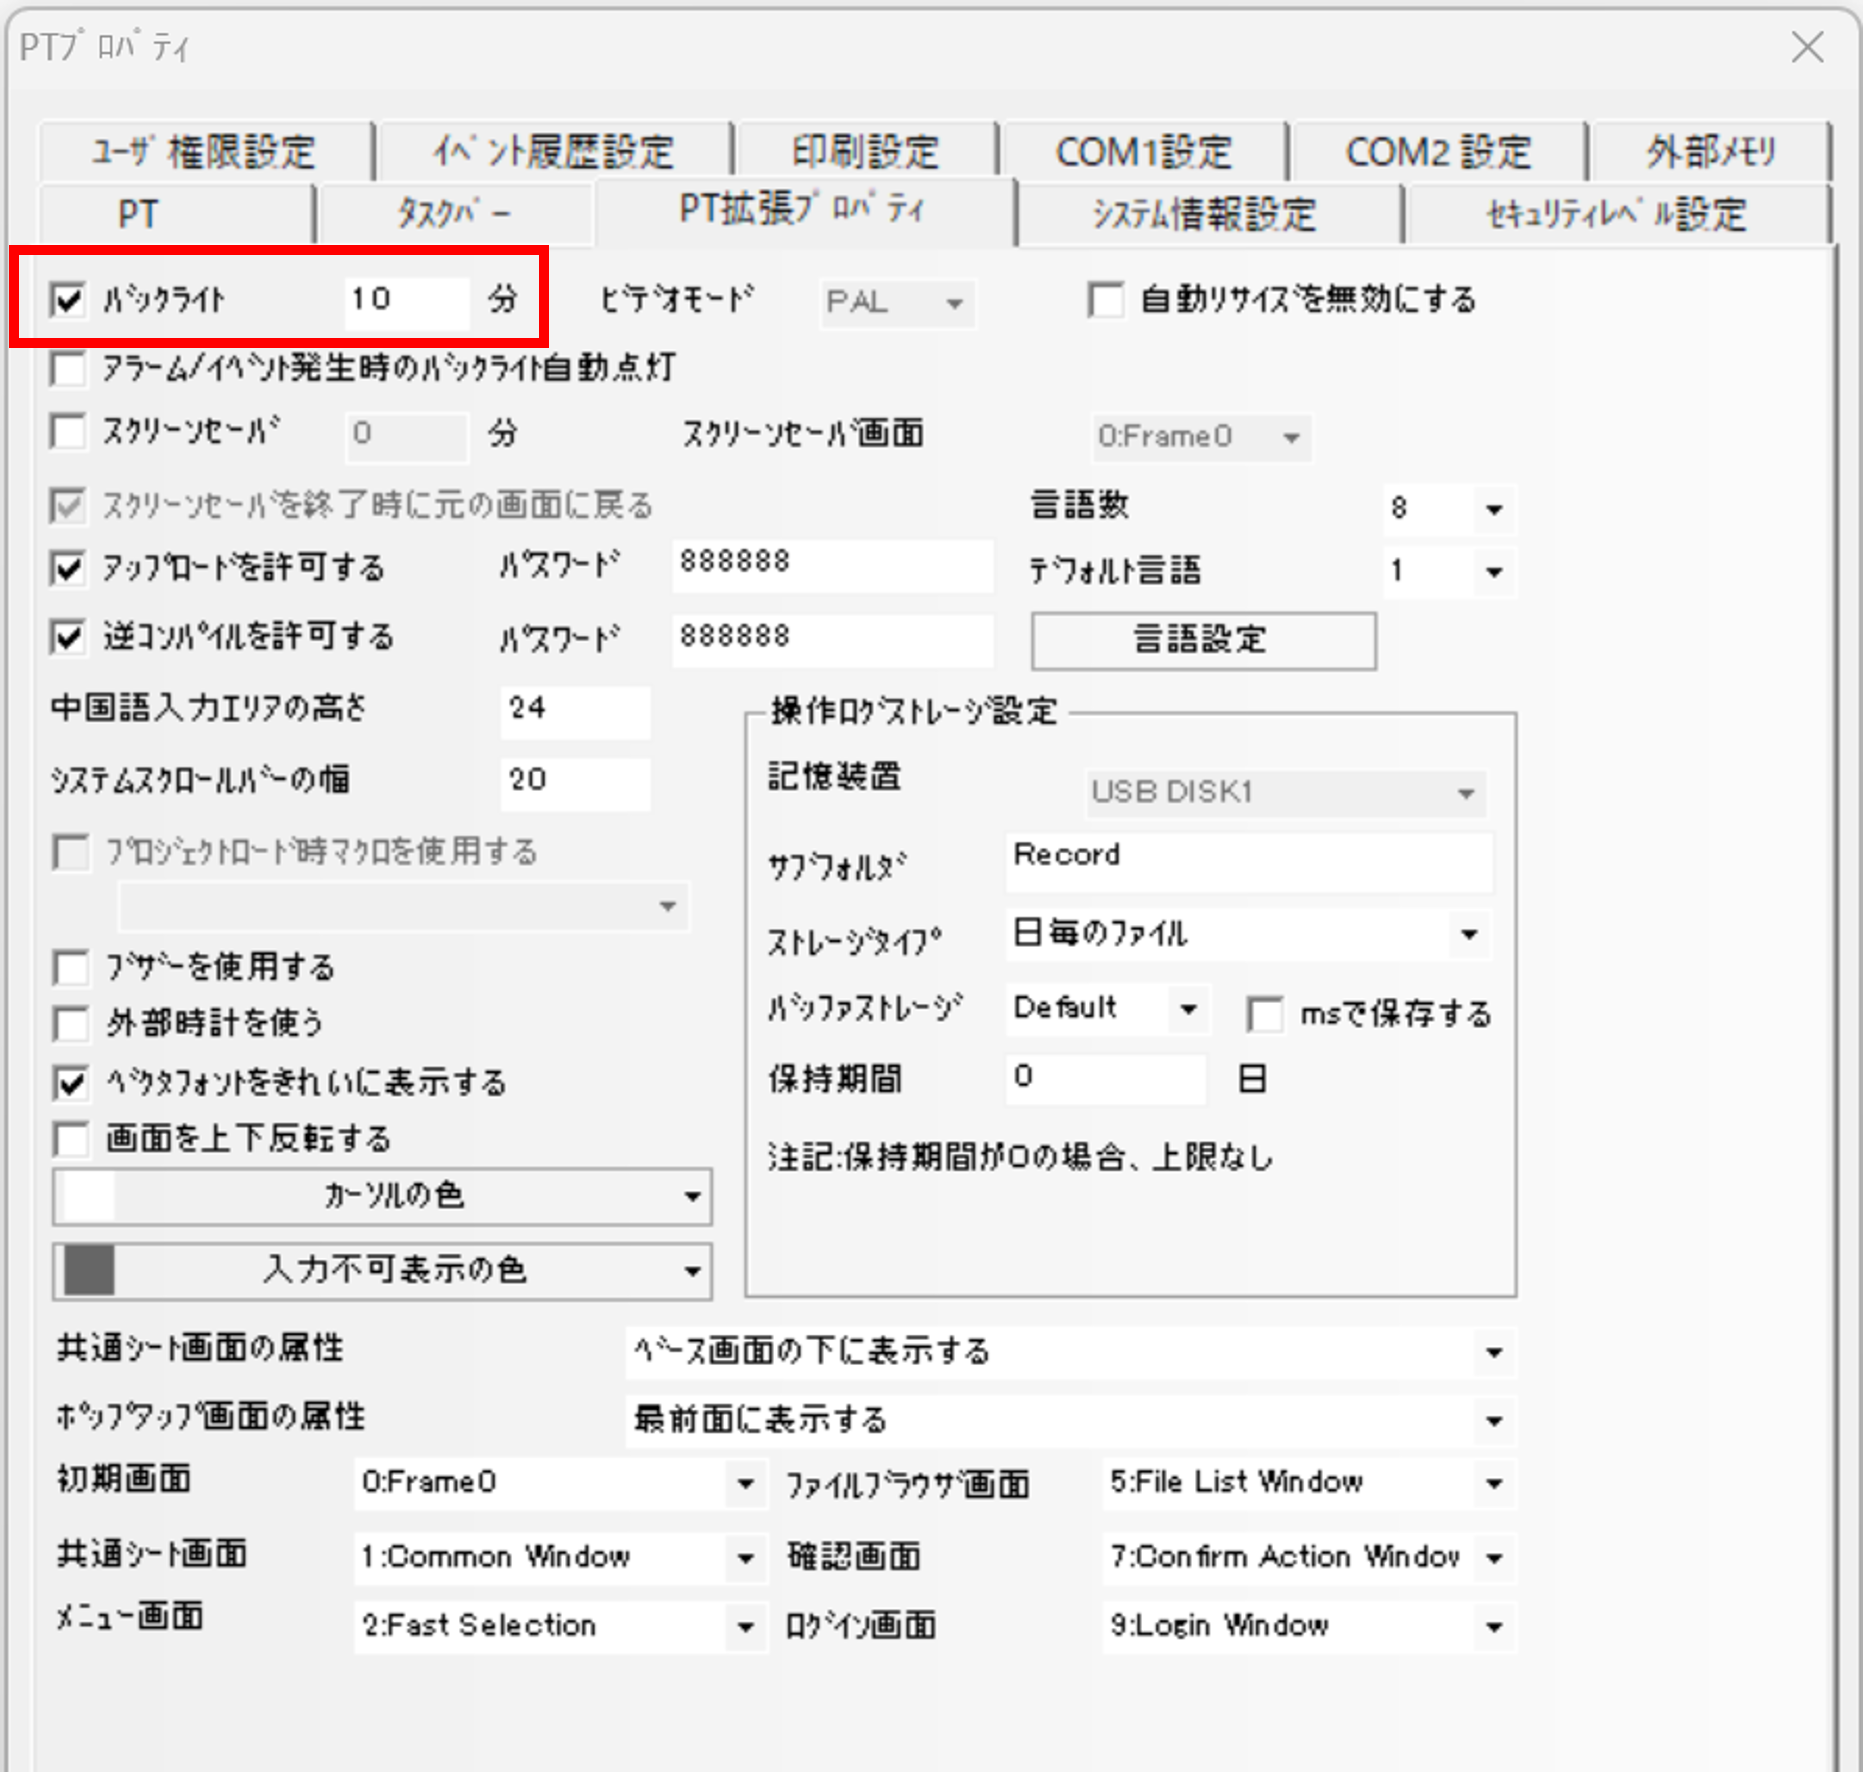This screenshot has height=1772, width=1863.
Task: Open セキュリティレベル設定 tab
Action: [x=1617, y=214]
